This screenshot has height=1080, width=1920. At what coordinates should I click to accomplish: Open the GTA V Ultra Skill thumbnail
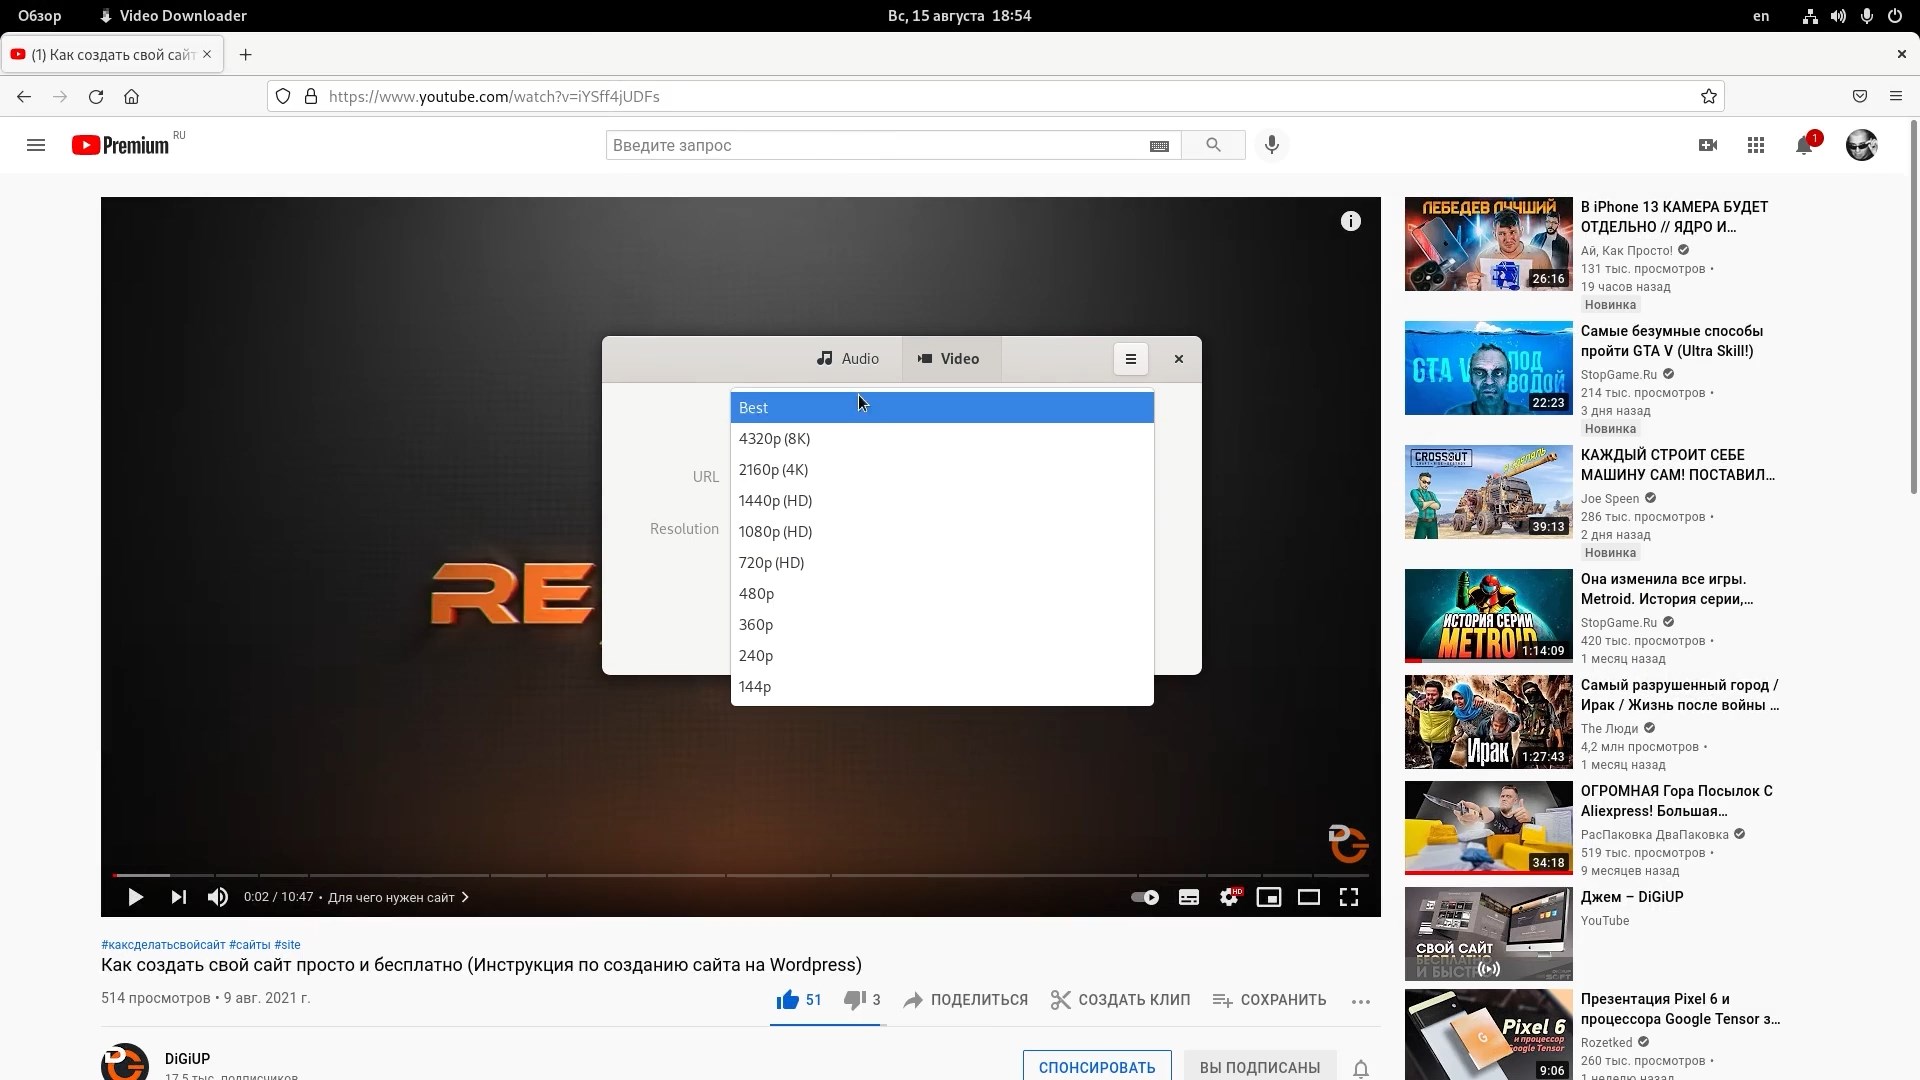pyautogui.click(x=1488, y=368)
